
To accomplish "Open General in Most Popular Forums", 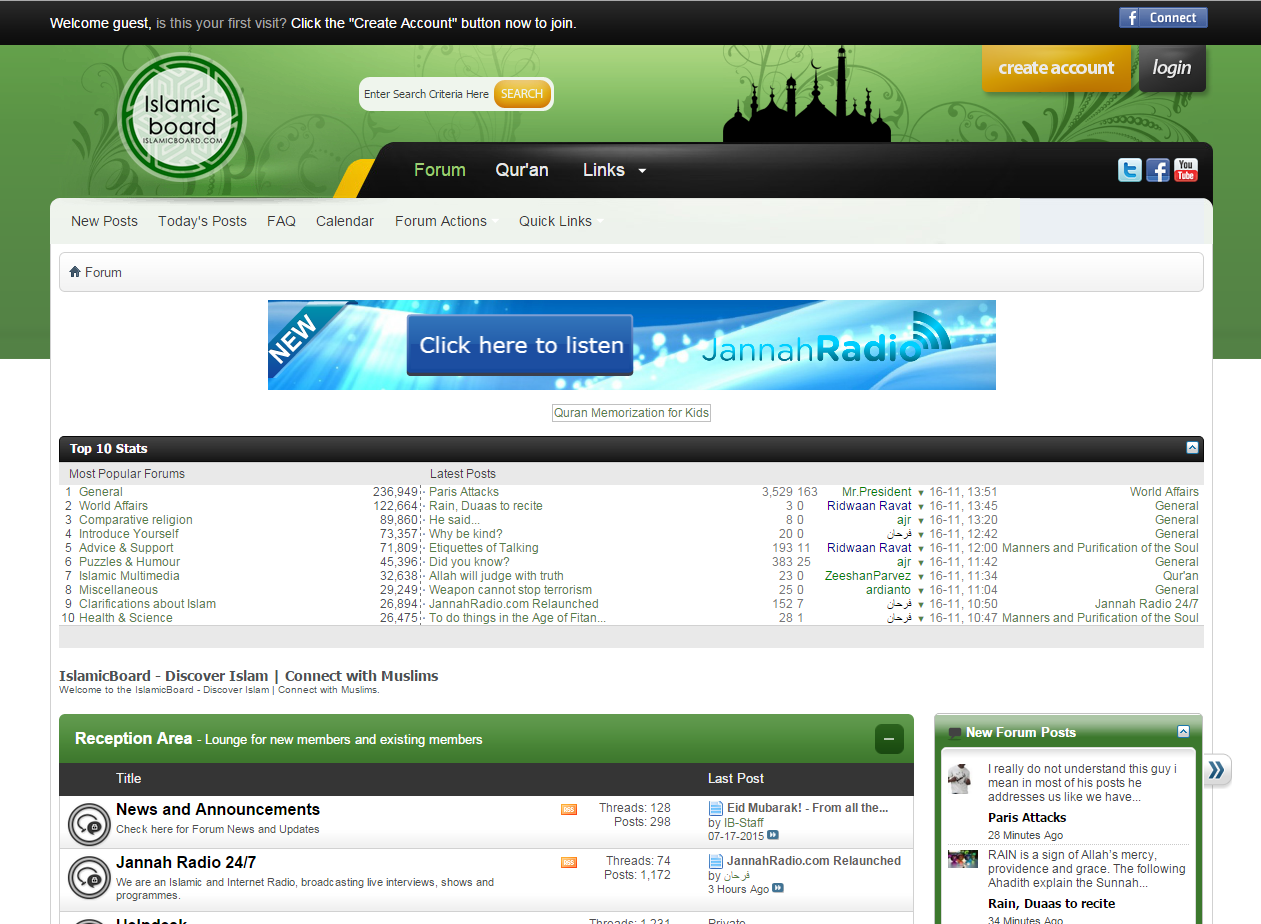I will [x=101, y=492].
